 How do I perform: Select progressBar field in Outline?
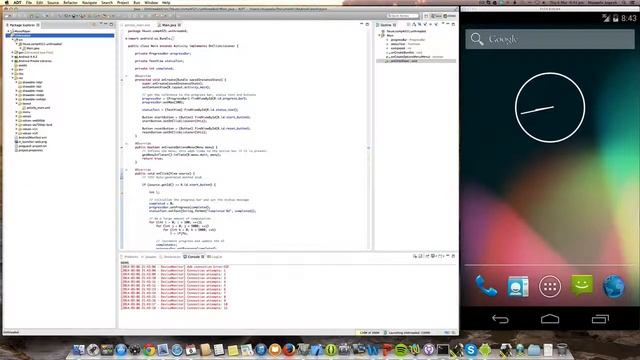pyautogui.click(x=407, y=40)
